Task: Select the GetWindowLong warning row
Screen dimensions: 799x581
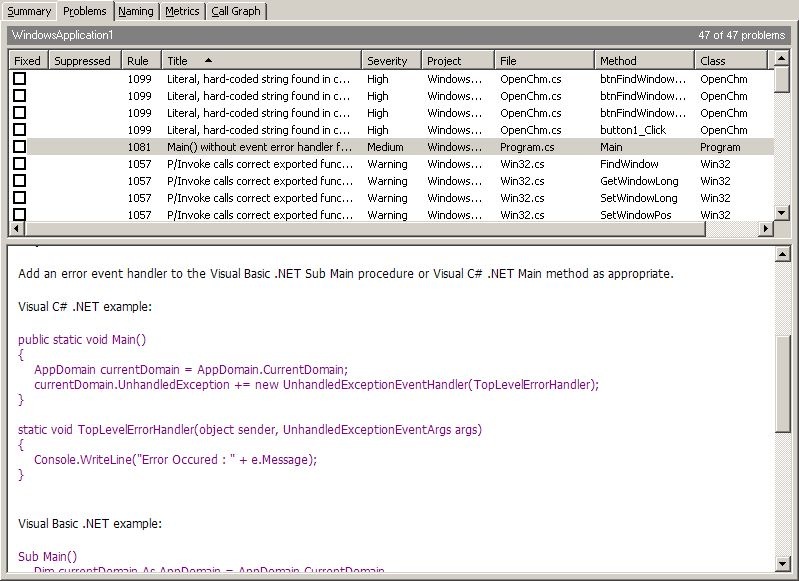Action: (x=400, y=181)
